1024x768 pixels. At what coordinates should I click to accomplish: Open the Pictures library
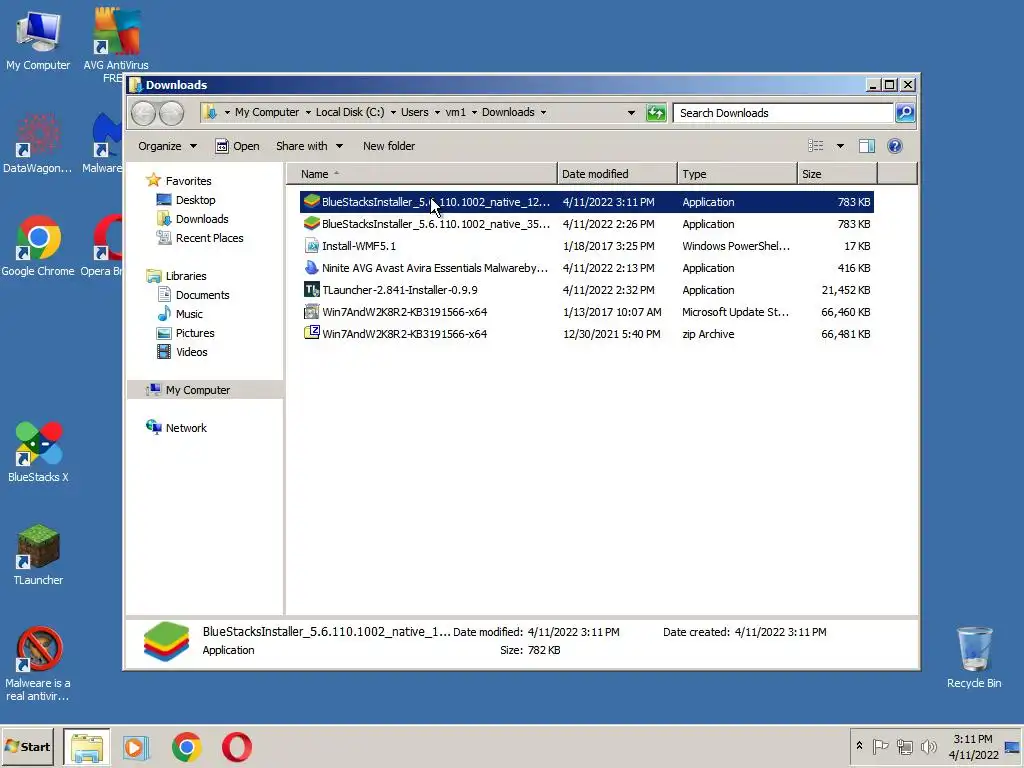[195, 333]
